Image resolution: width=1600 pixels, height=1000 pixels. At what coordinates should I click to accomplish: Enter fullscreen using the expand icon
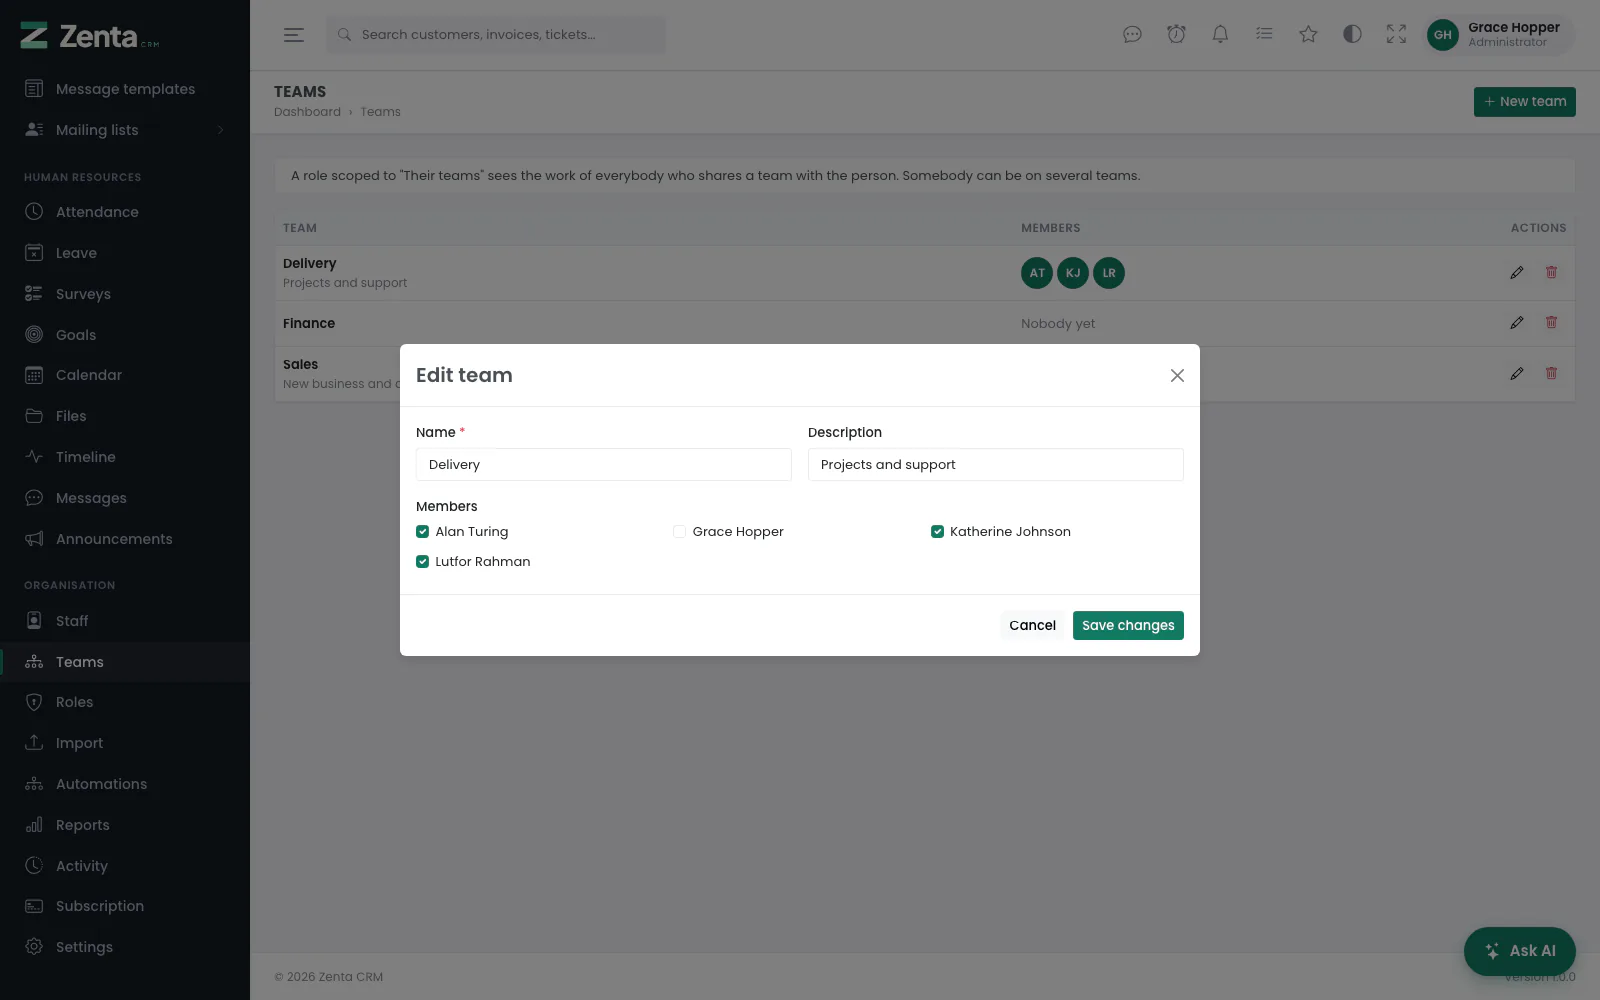[x=1396, y=35]
